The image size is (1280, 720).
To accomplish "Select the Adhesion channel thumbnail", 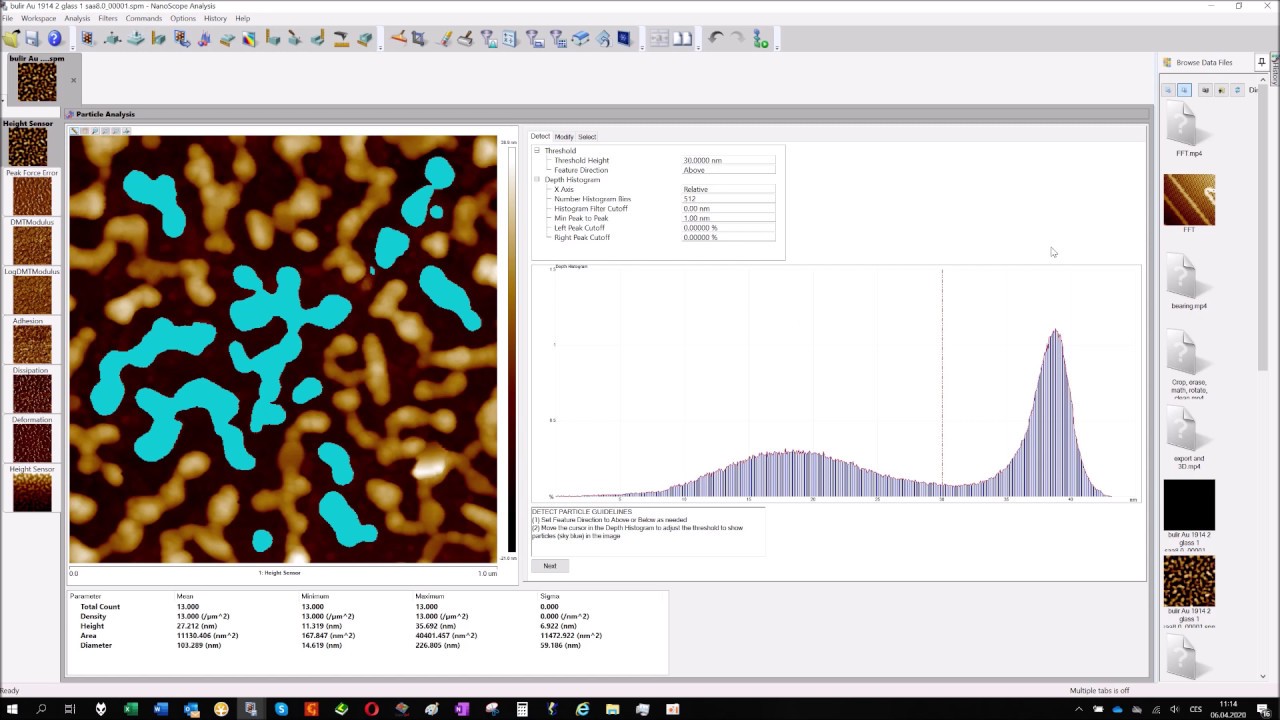I will coord(32,344).
